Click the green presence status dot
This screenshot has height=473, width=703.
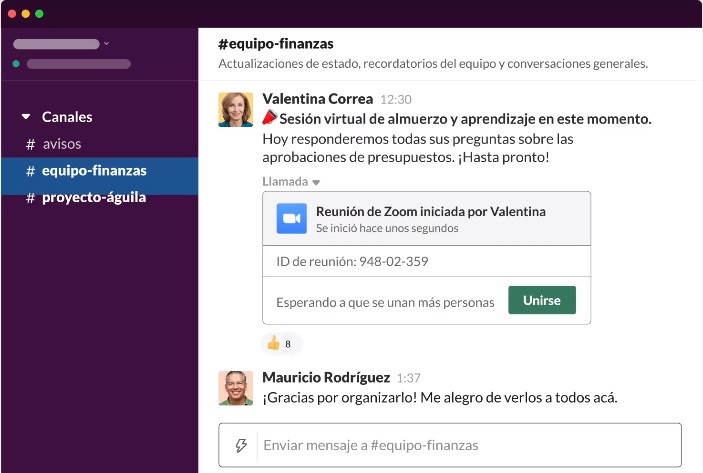(x=16, y=64)
